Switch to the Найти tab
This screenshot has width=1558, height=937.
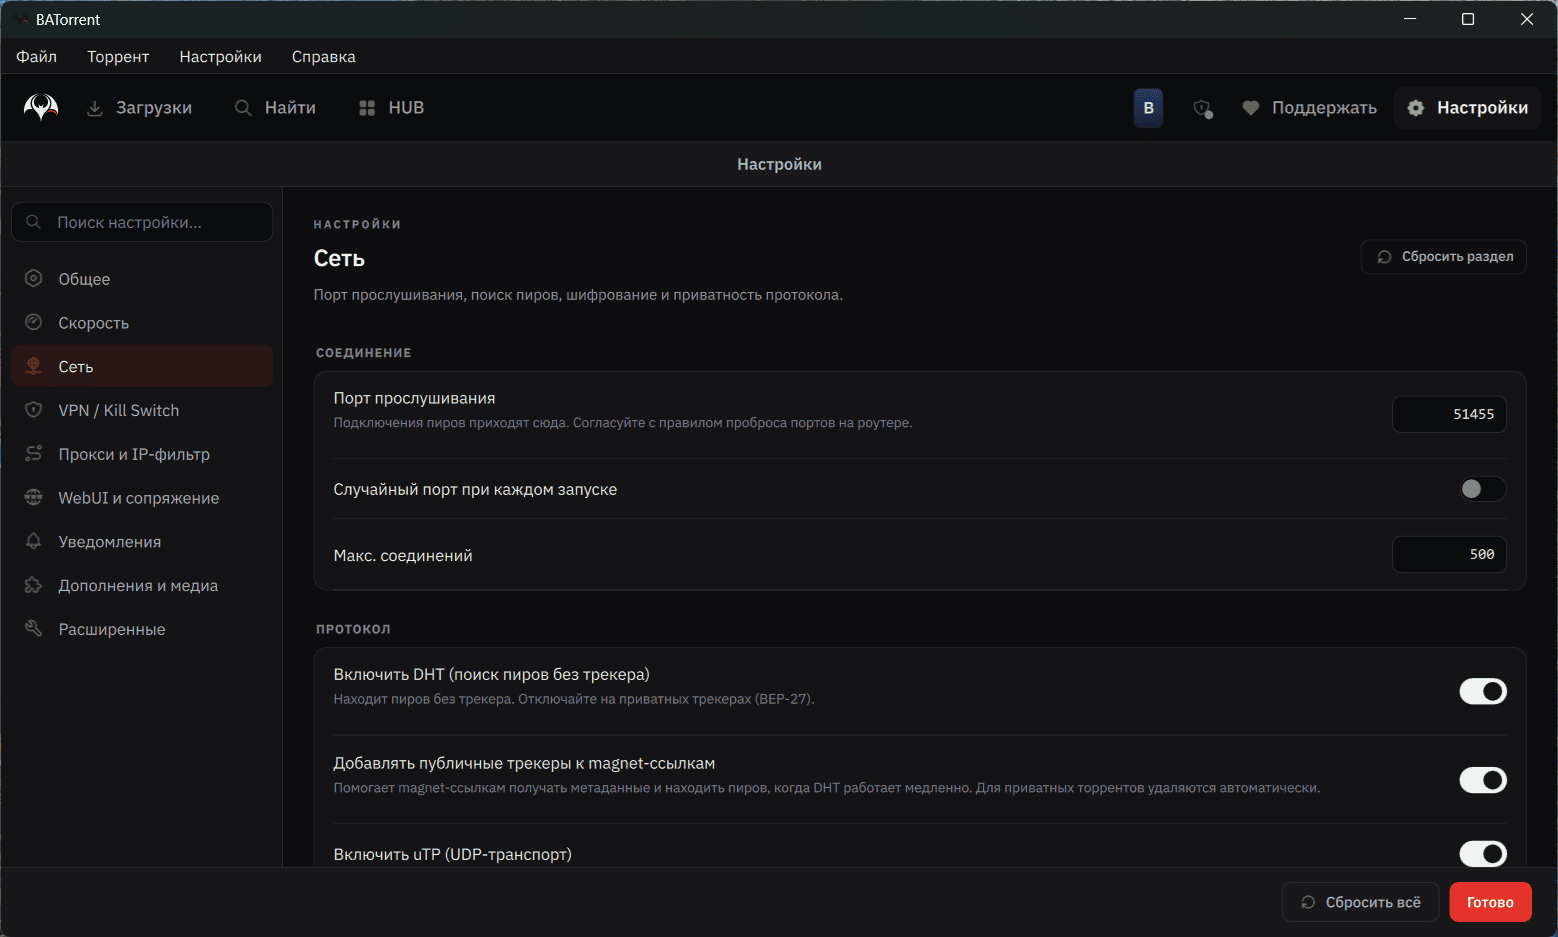pyautogui.click(x=275, y=108)
